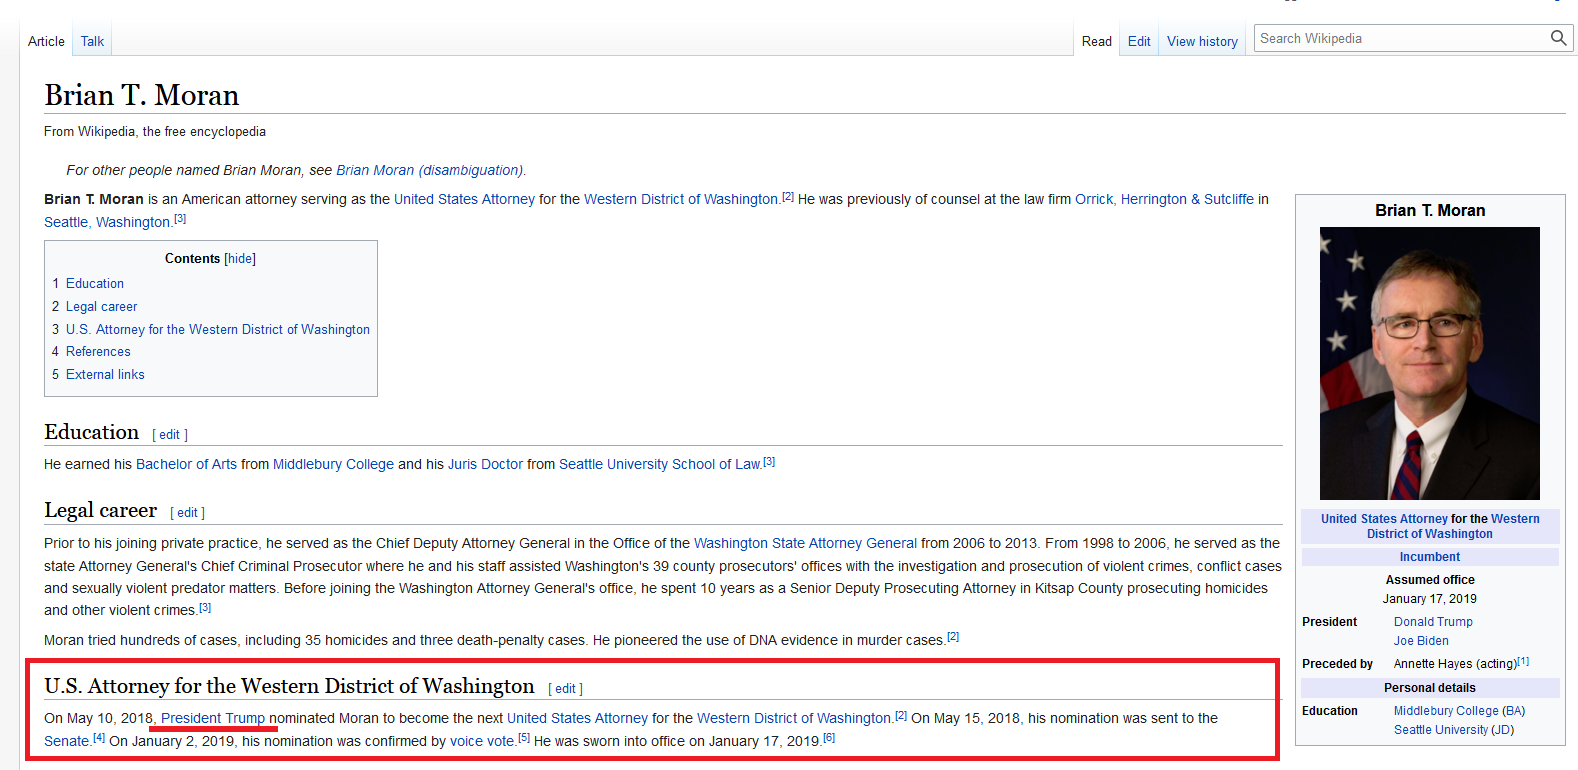Jump to Legal career in contents
1578x770 pixels.
point(101,307)
